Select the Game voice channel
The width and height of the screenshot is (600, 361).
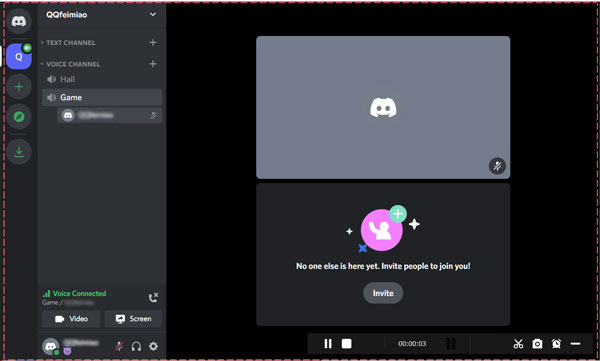click(x=102, y=98)
